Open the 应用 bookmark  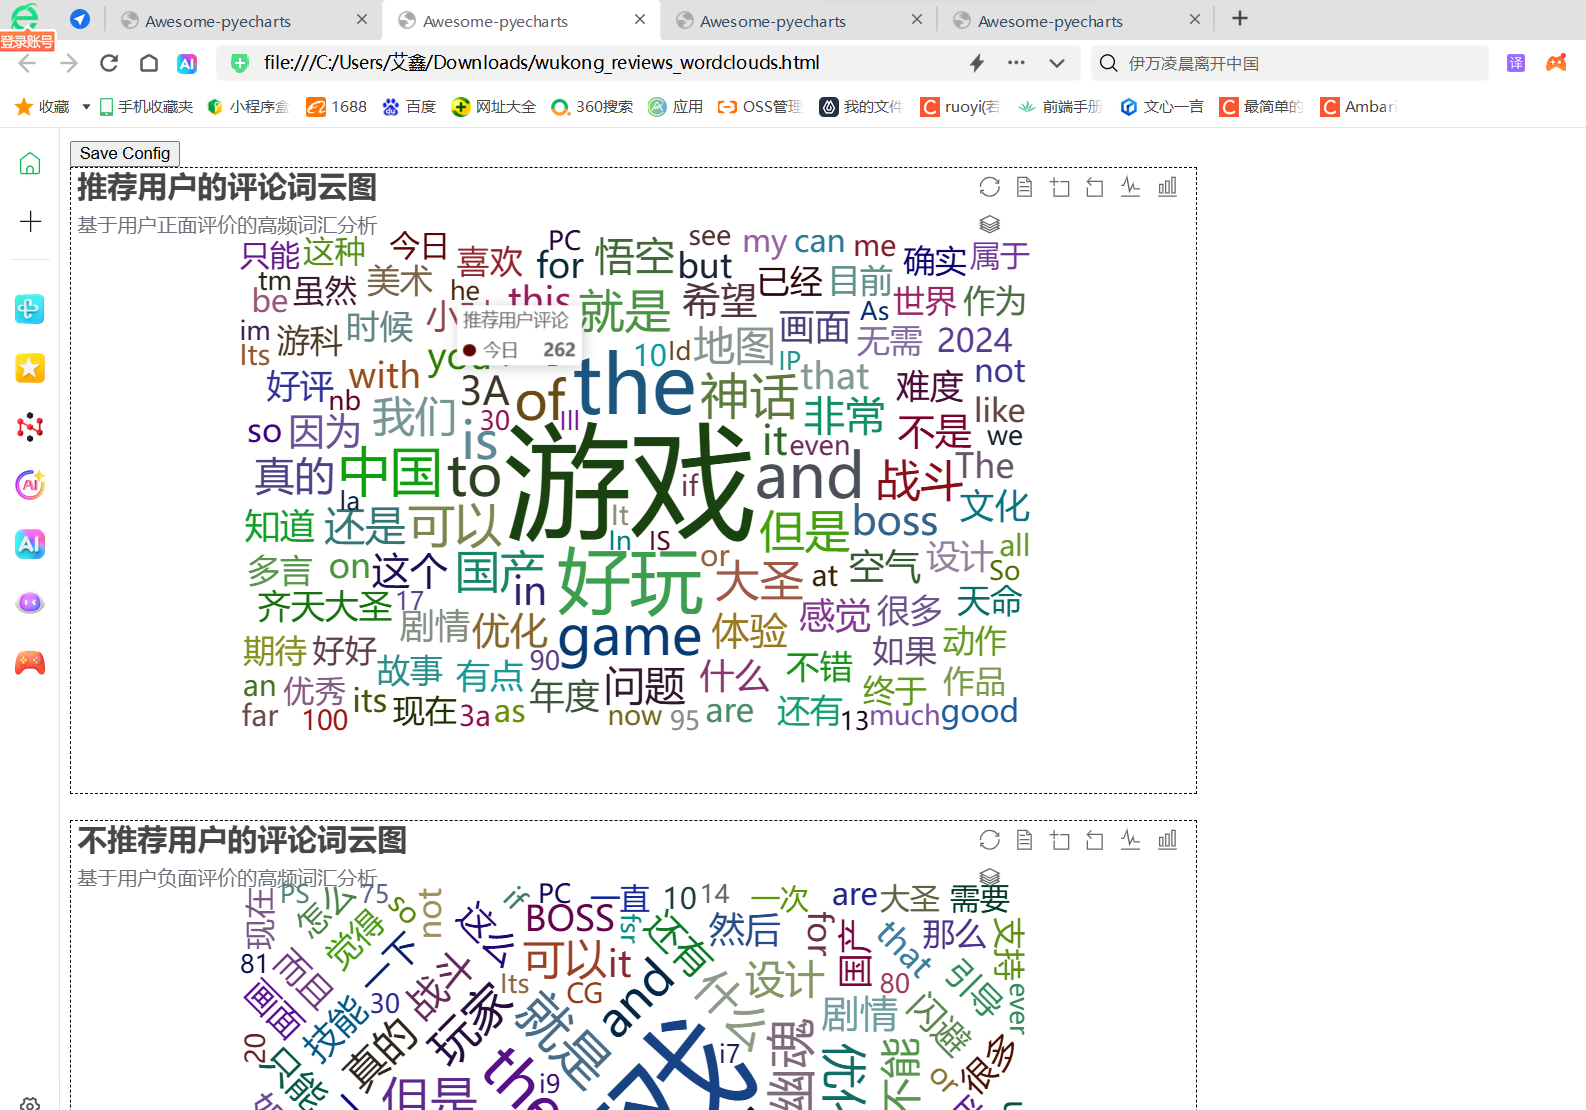pos(676,107)
